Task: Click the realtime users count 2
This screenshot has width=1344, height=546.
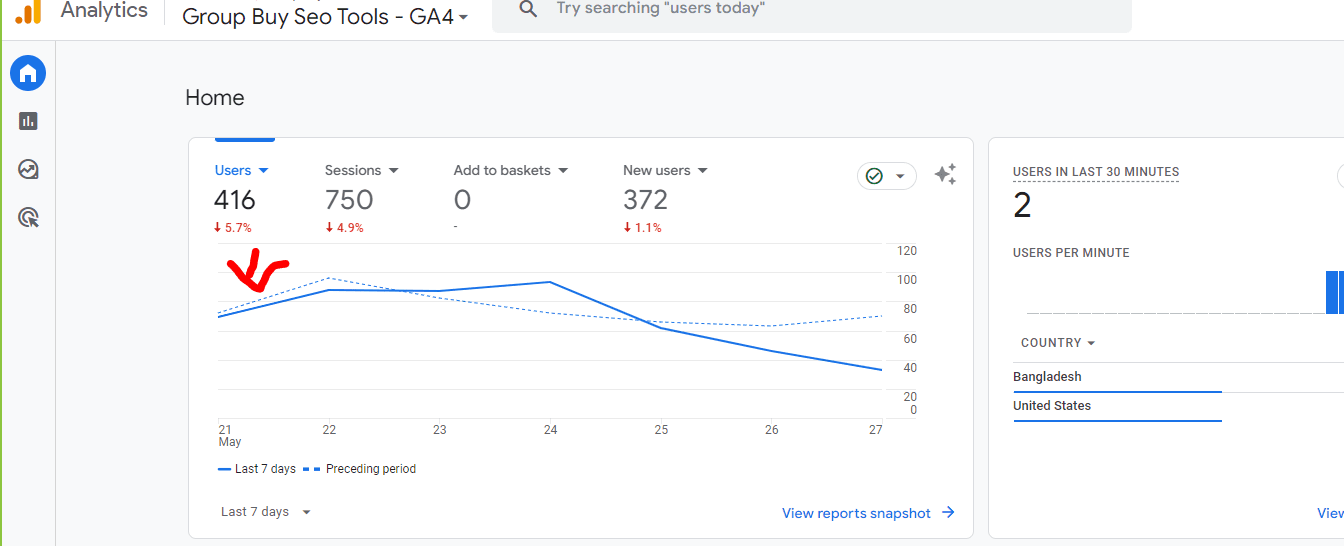Action: 1022,206
